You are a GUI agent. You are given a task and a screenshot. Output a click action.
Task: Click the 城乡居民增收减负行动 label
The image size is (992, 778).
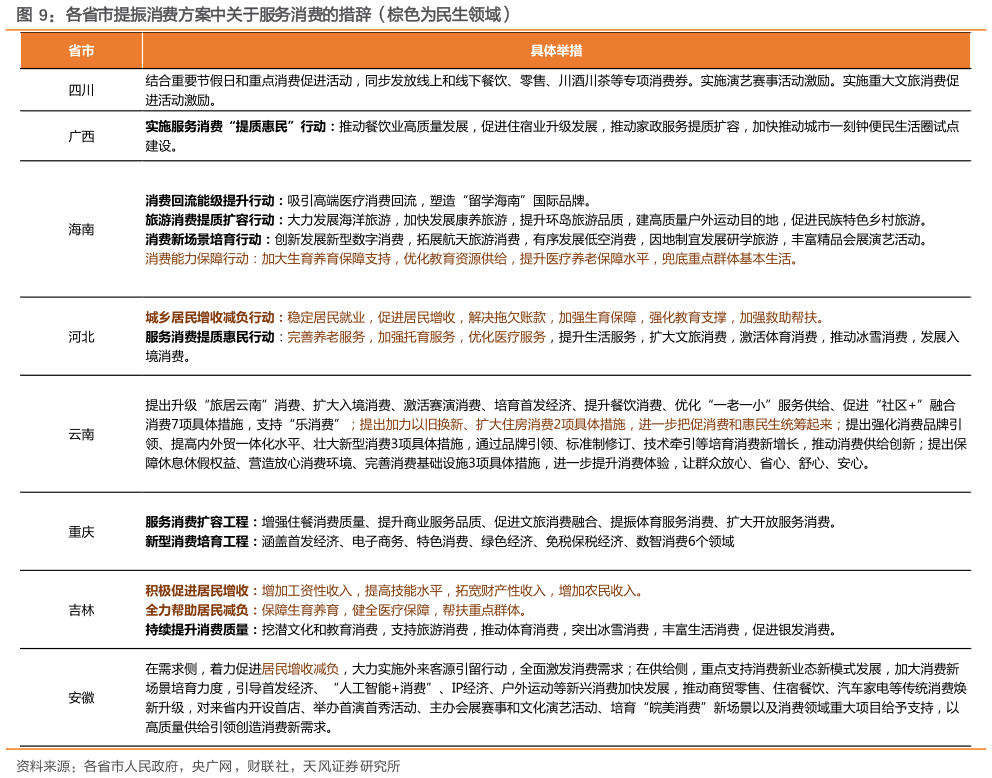tap(210, 318)
